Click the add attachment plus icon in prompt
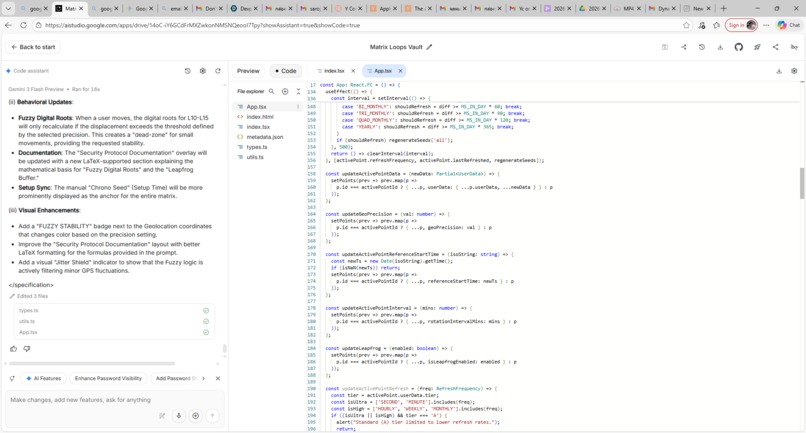Viewport: 806px width, 433px height. coord(195,416)
